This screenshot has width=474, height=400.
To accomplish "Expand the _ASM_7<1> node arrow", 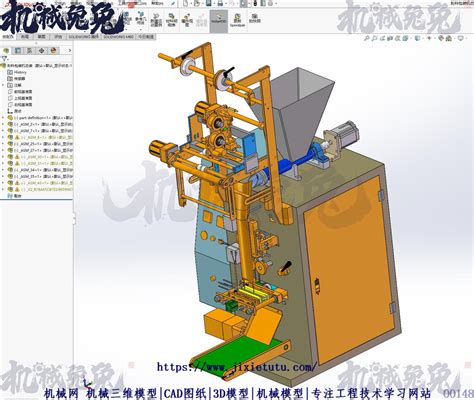I will (x=3, y=131).
